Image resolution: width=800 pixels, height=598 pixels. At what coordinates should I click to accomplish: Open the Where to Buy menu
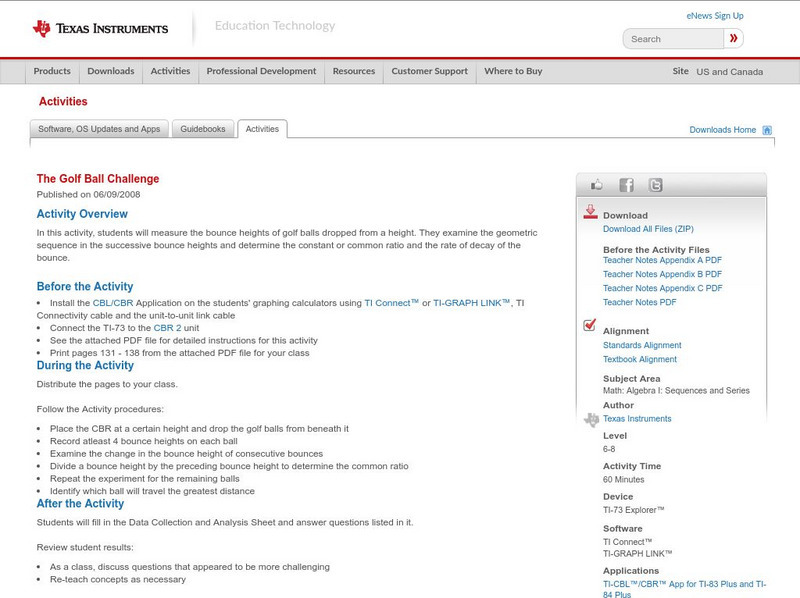513,71
